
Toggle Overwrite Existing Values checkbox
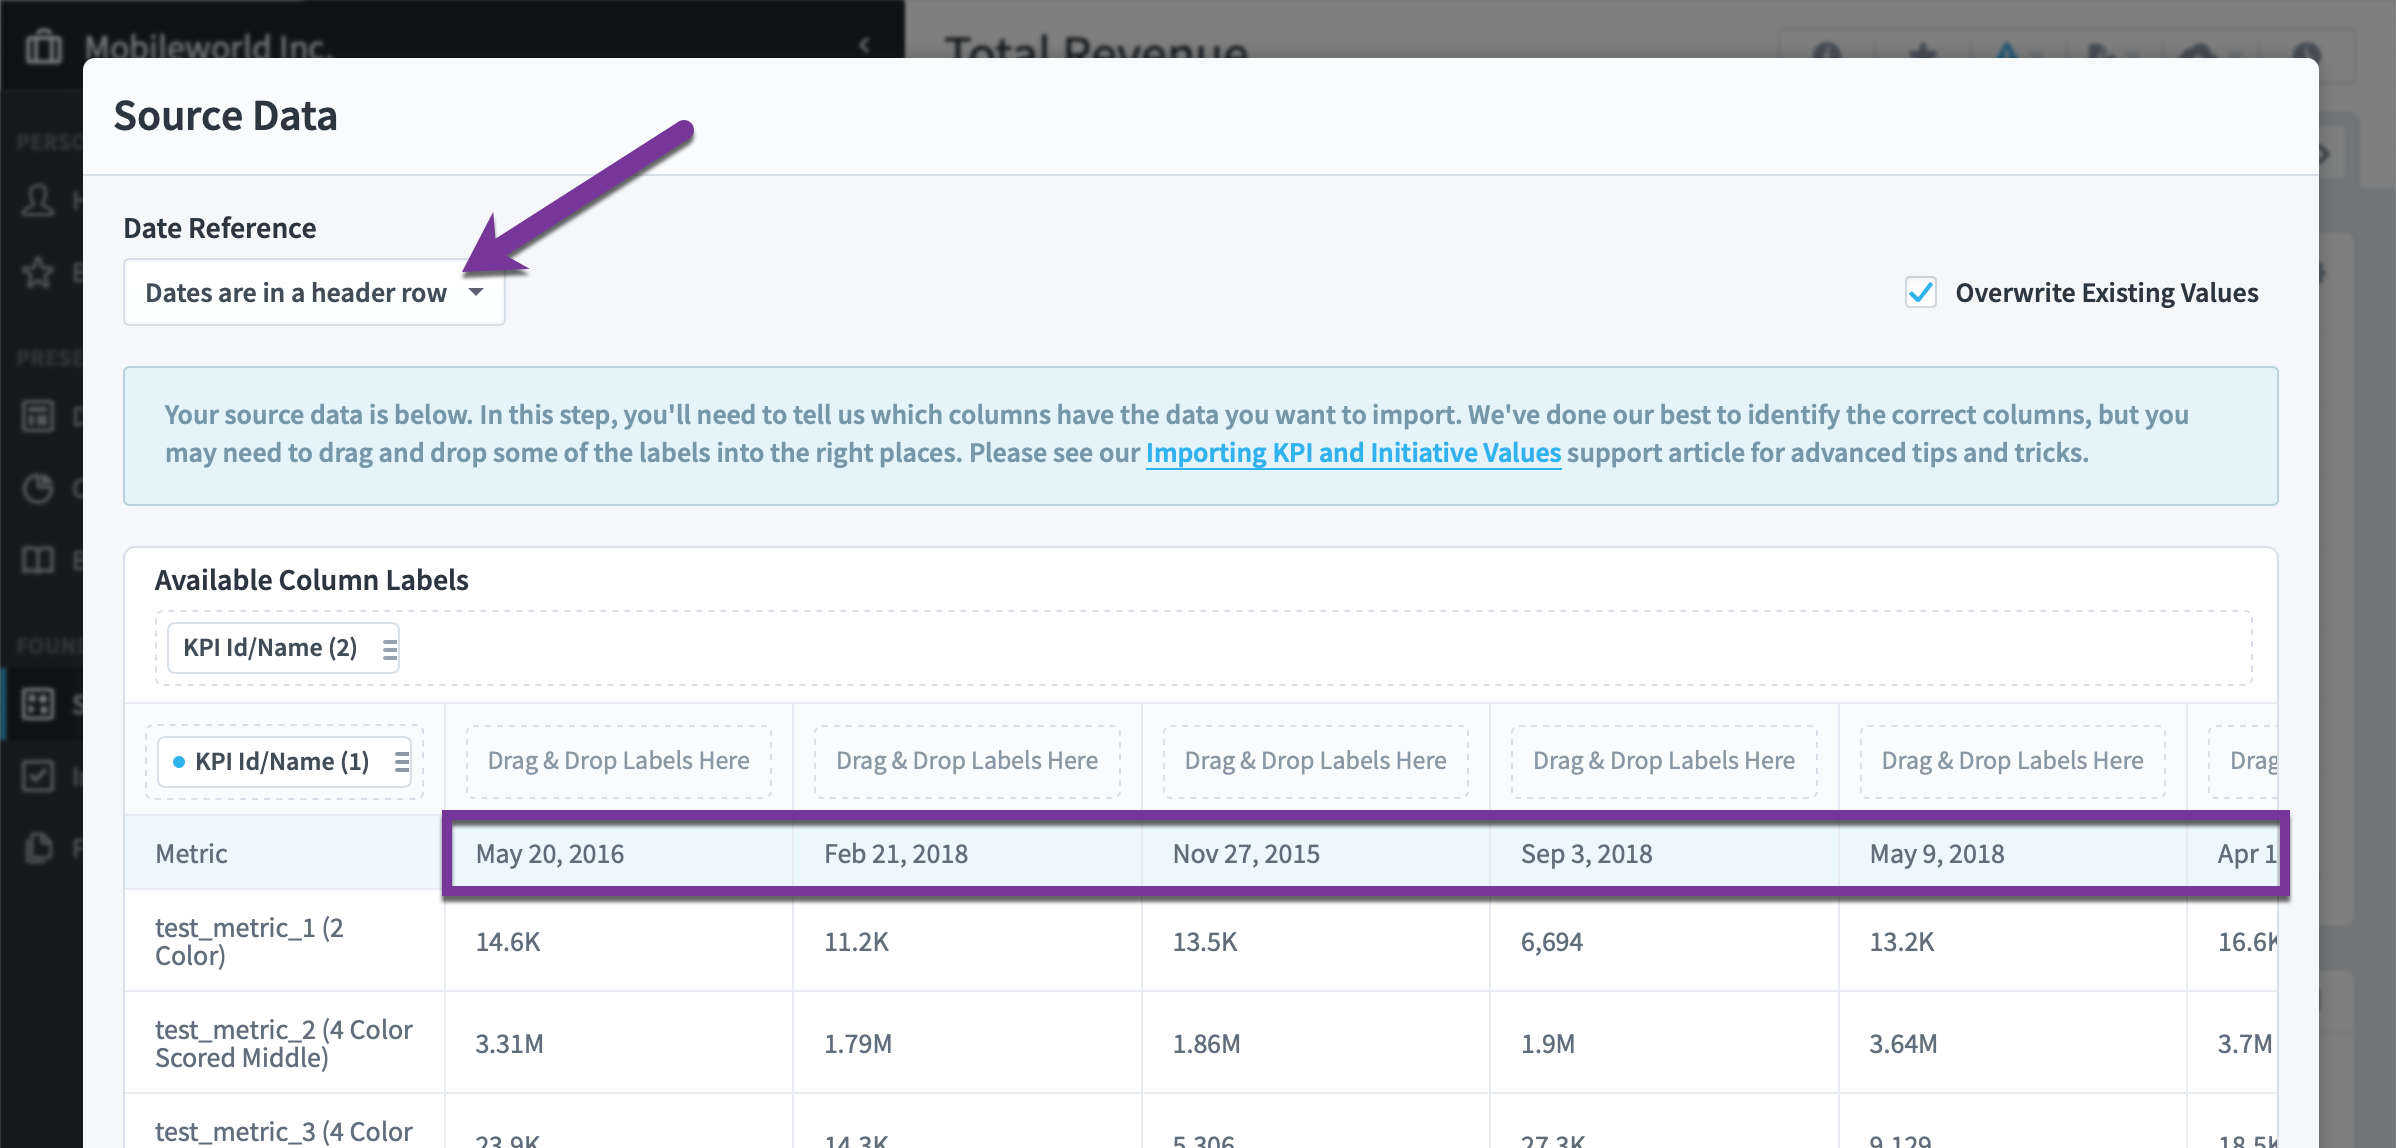1920,292
